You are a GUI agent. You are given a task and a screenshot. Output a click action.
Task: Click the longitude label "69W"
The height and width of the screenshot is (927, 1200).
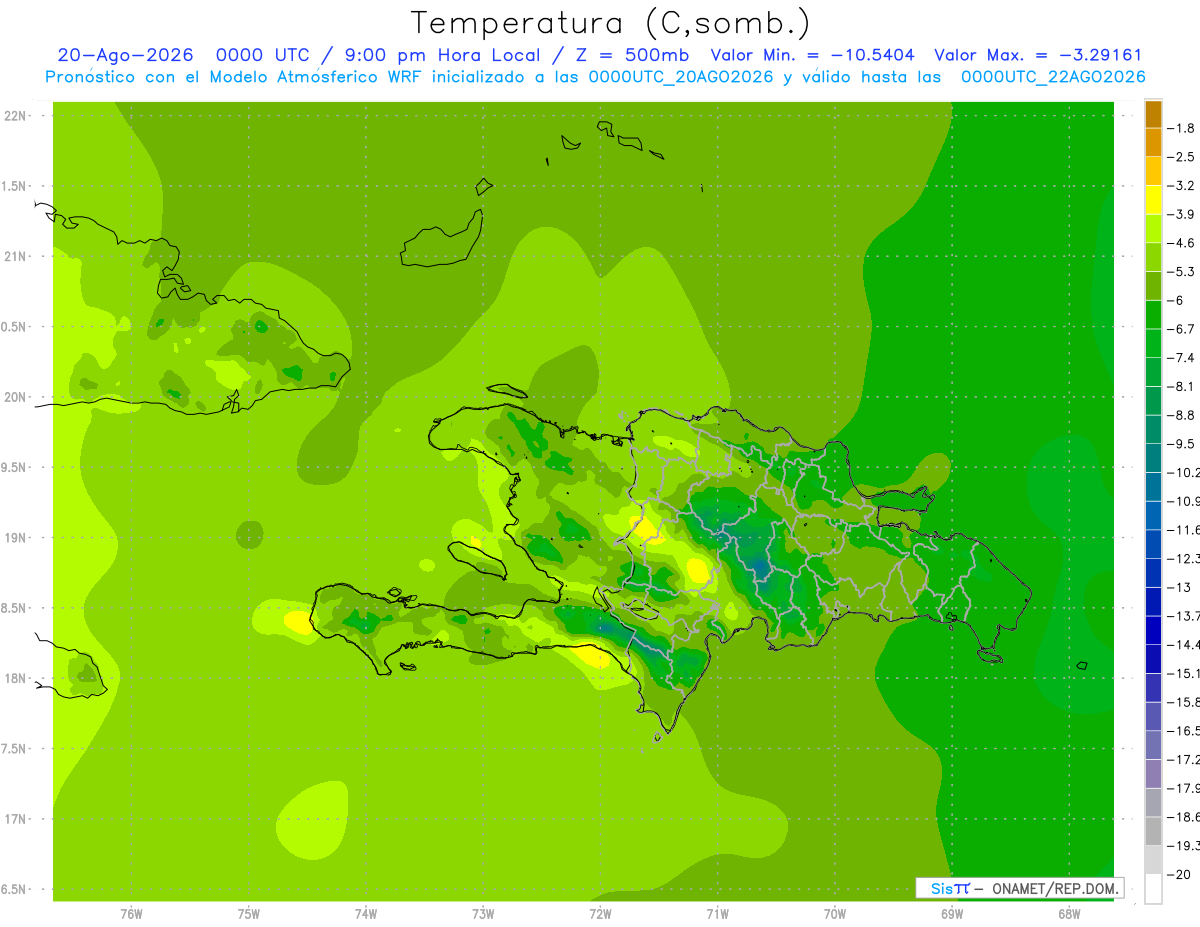(951, 914)
